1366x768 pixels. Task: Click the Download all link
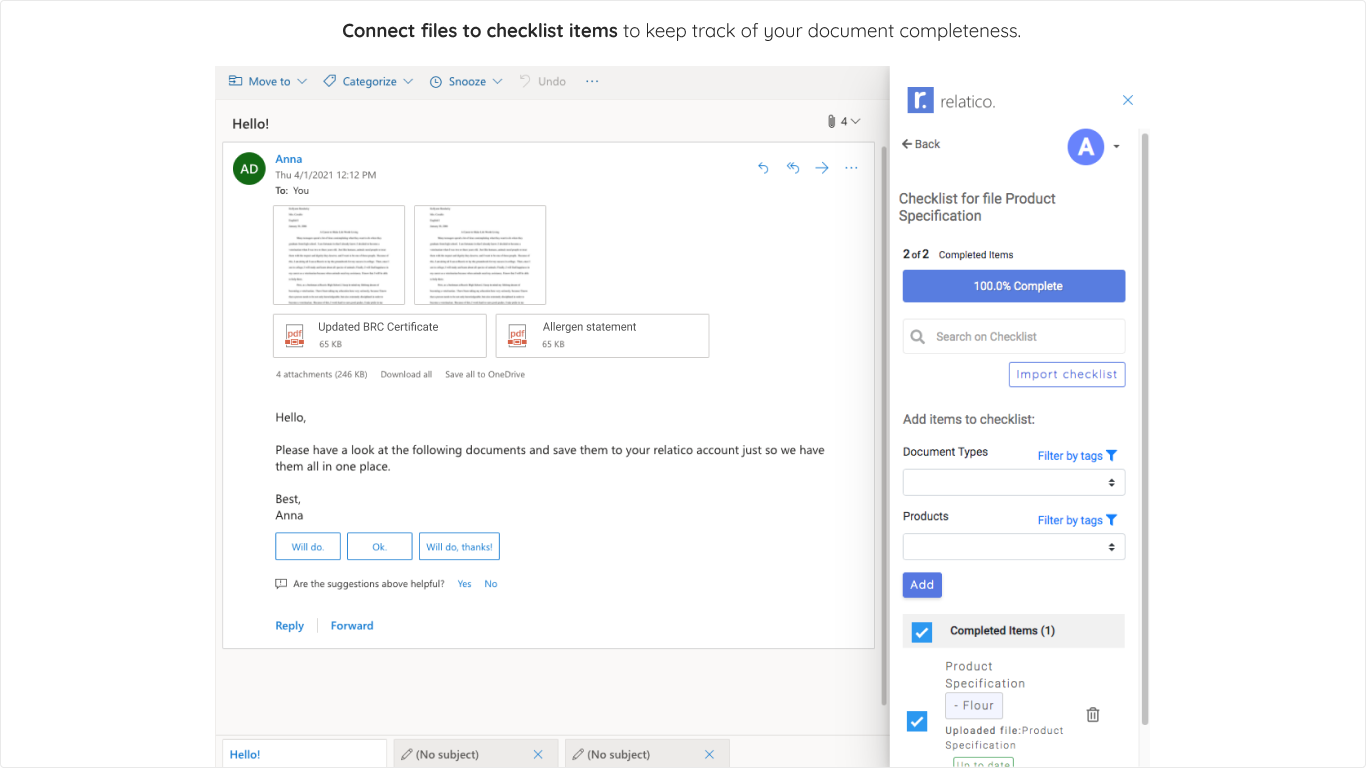click(x=406, y=374)
